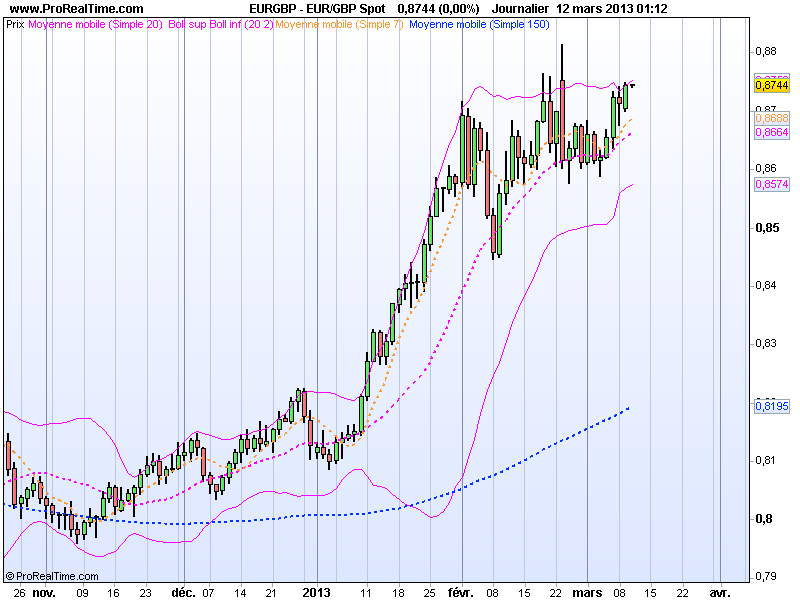800x600 pixels.
Task: Click the yellow 0,8744 last-price tag
Action: pos(770,87)
